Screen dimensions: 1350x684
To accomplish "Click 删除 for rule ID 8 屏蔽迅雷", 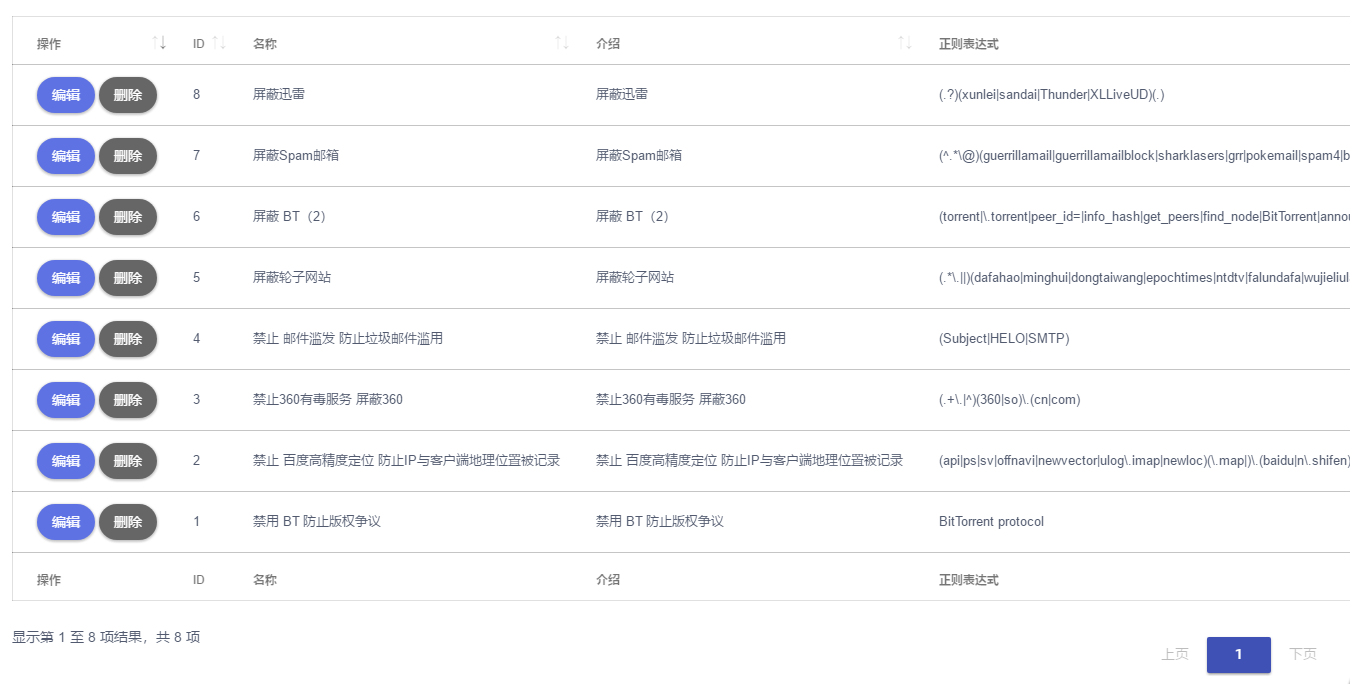I will tap(128, 95).
